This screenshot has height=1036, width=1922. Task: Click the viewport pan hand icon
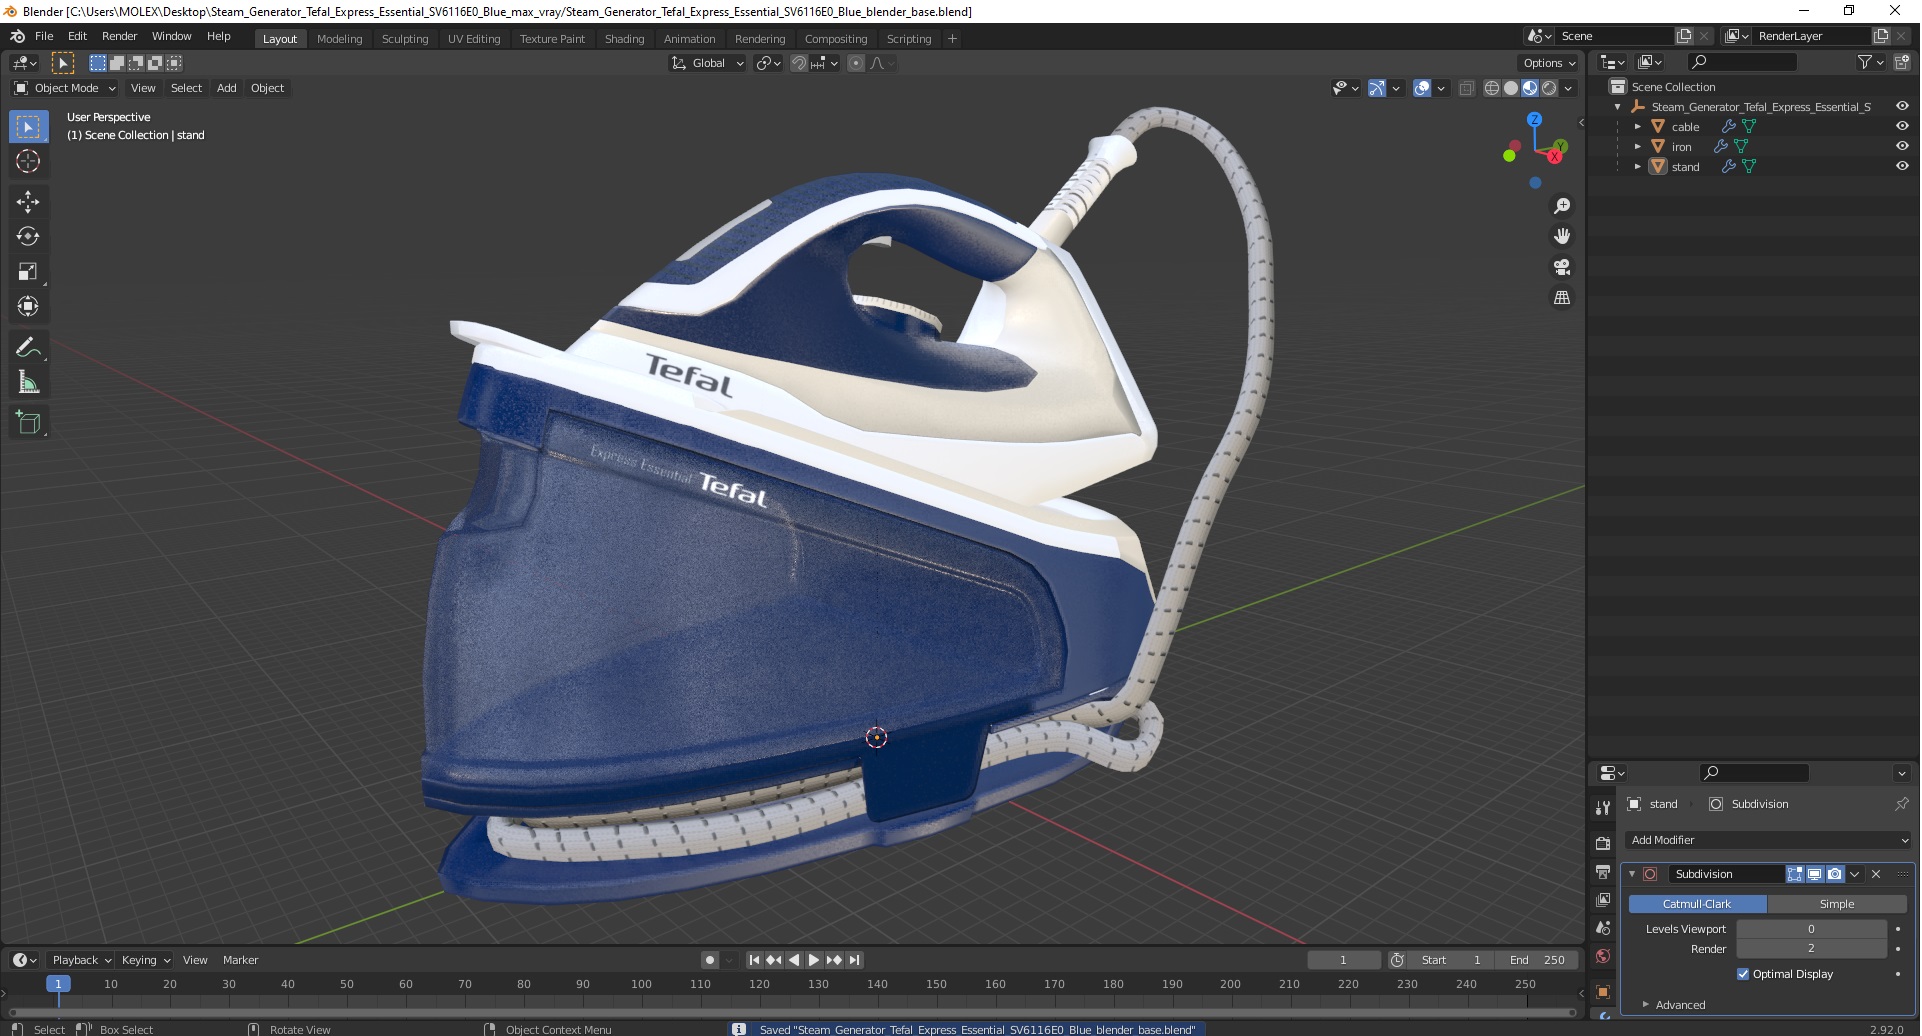(x=1562, y=236)
